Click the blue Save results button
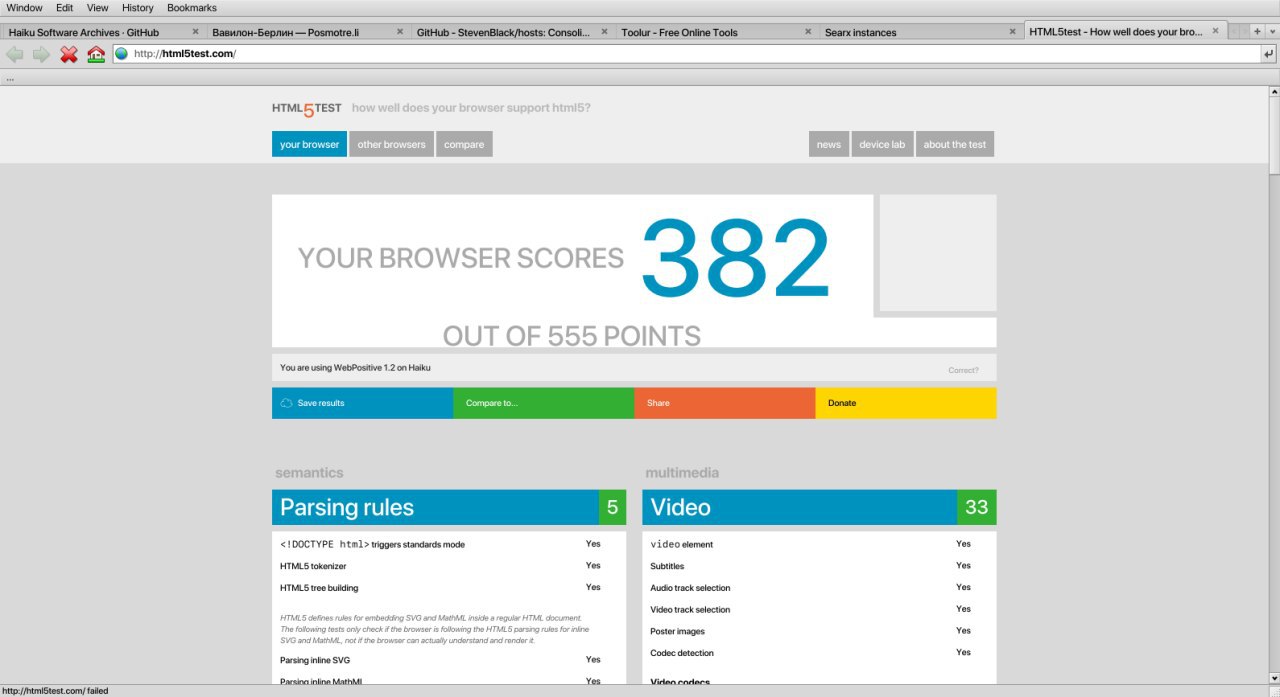The width and height of the screenshot is (1280, 697). 362,403
